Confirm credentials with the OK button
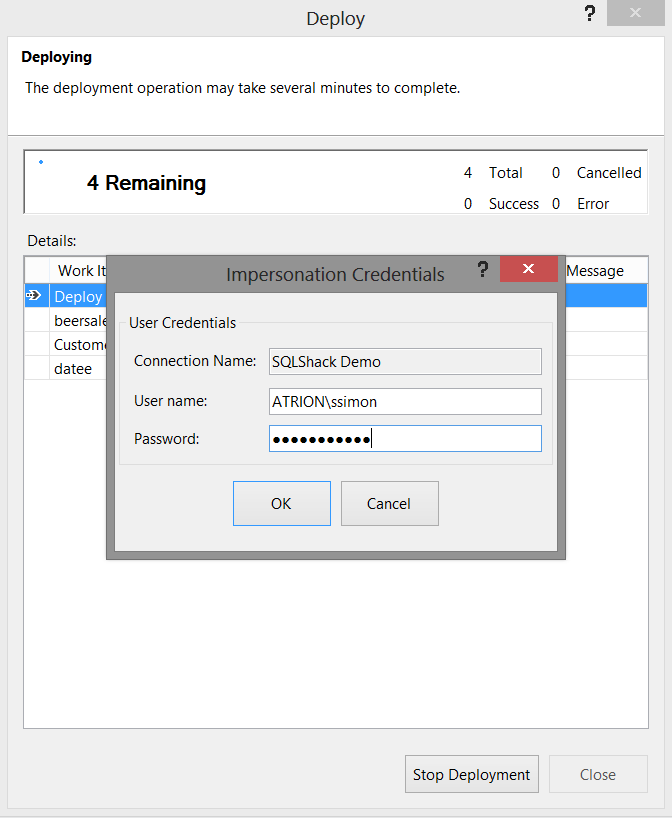Viewport: 672px width, 818px height. [281, 503]
